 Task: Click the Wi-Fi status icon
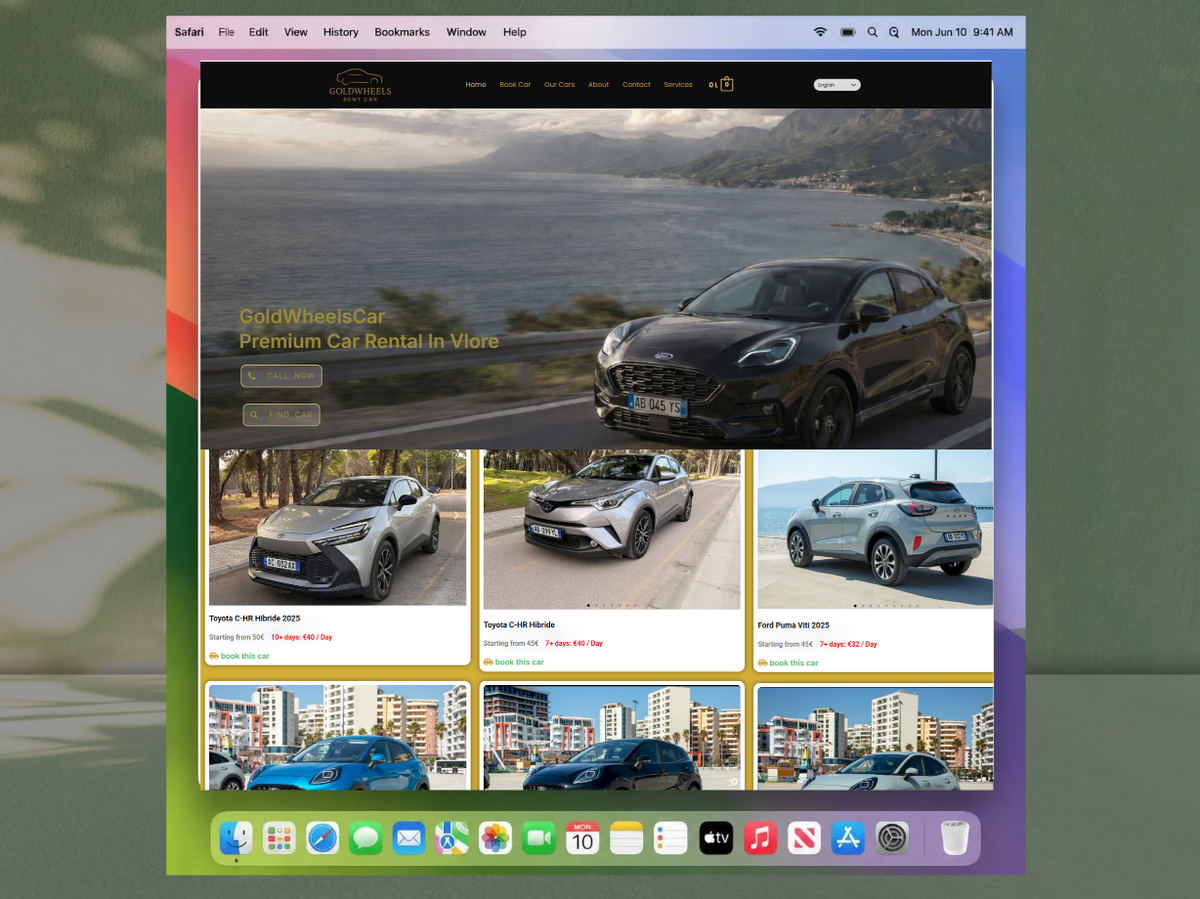(820, 32)
